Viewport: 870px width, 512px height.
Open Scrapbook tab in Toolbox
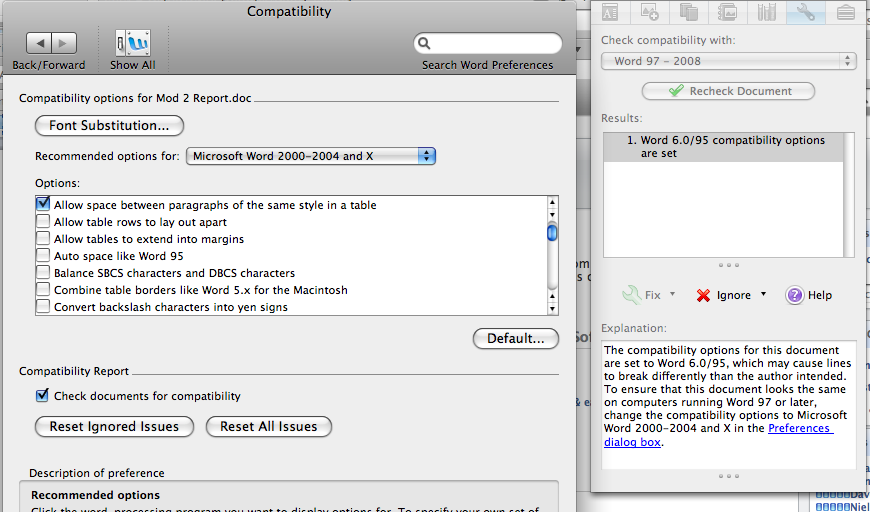tap(689, 12)
